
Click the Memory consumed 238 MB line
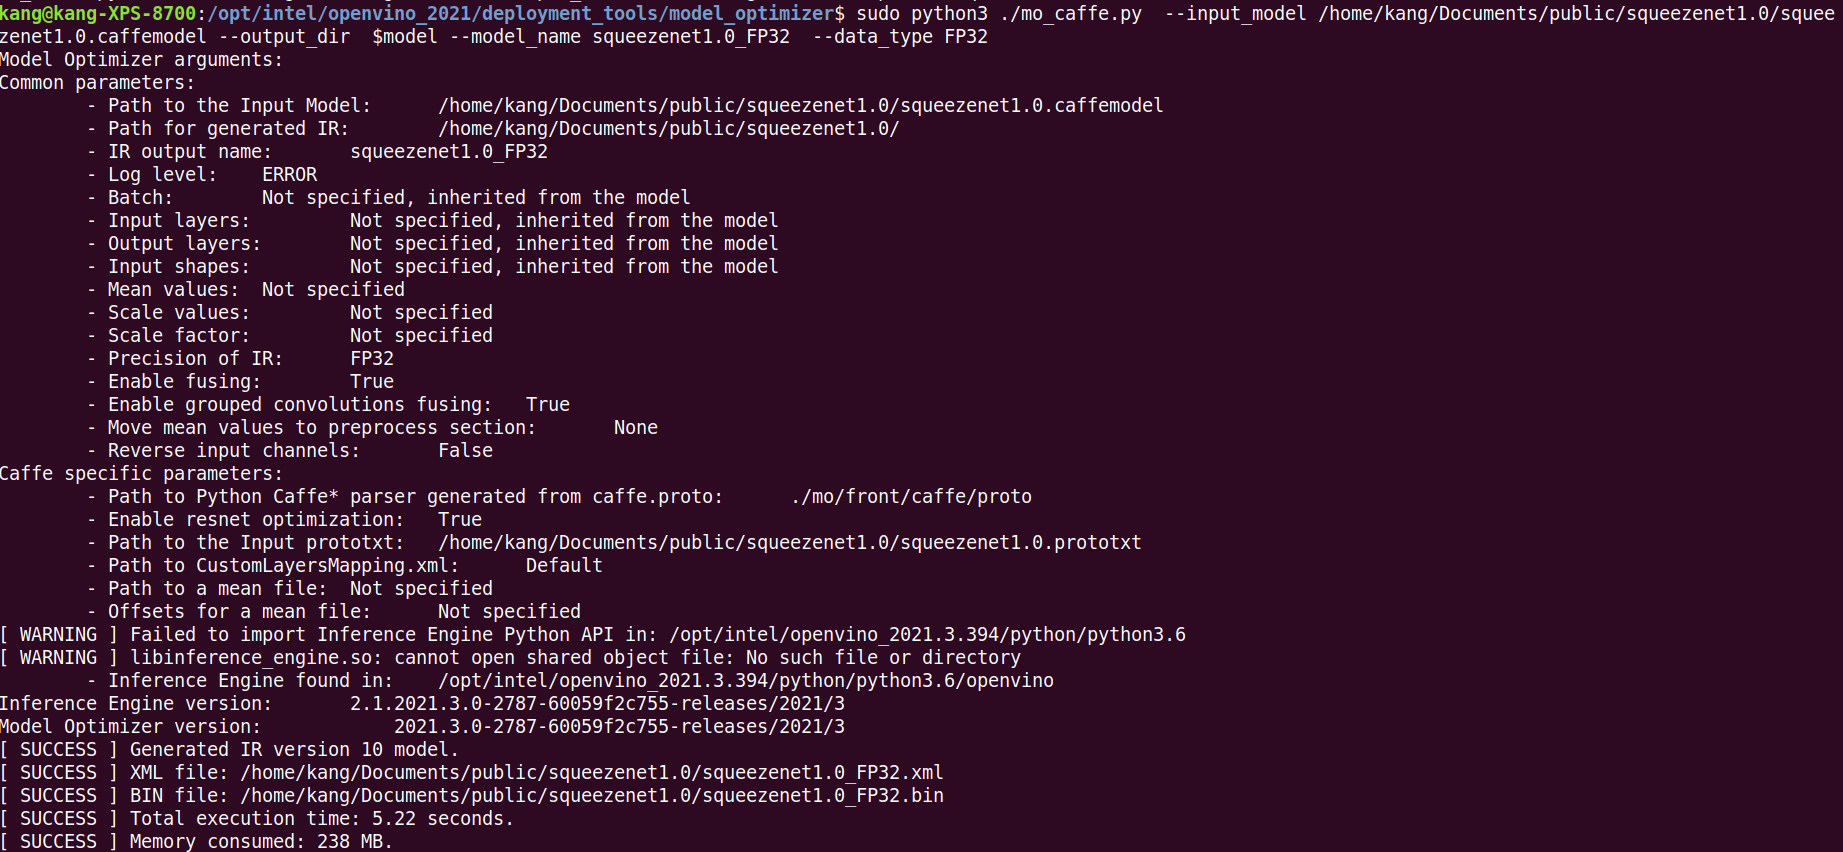pos(196,841)
